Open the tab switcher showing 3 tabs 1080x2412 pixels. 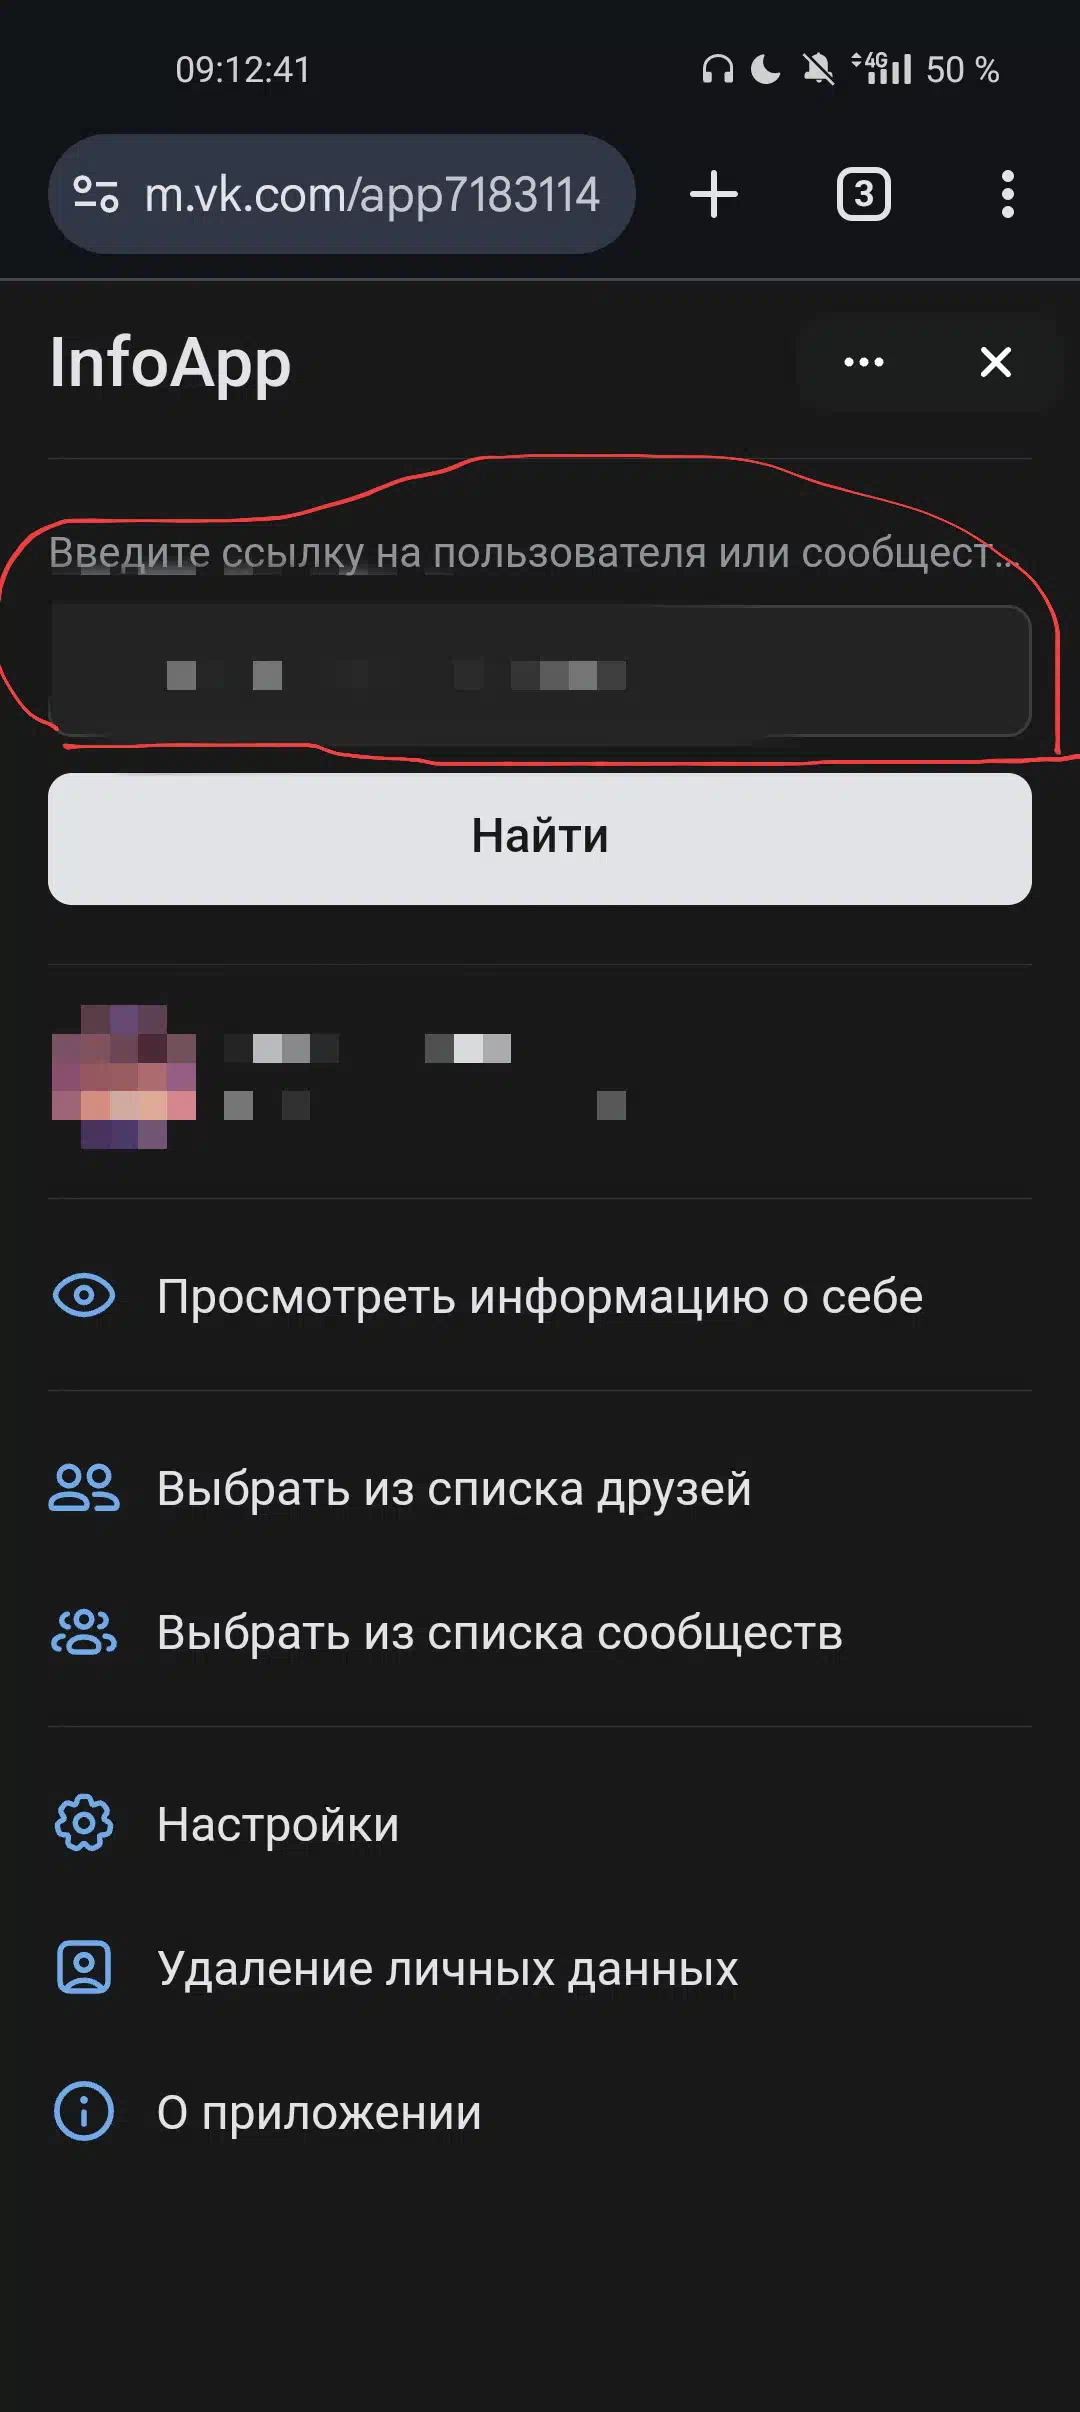click(x=863, y=194)
